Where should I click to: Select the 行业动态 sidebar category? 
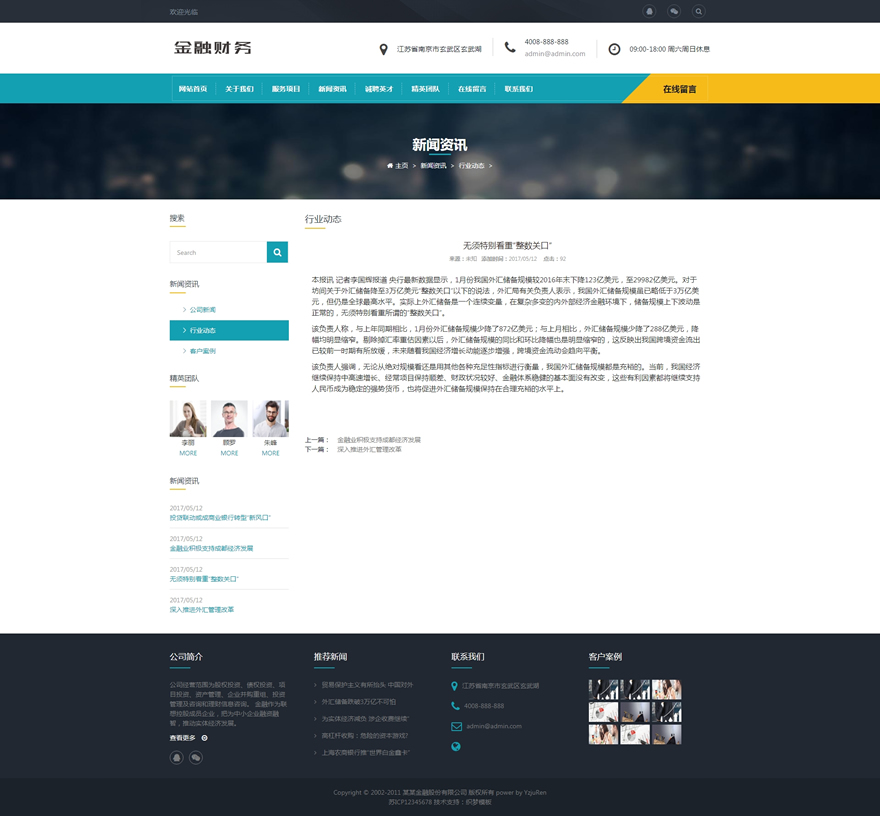click(202, 330)
